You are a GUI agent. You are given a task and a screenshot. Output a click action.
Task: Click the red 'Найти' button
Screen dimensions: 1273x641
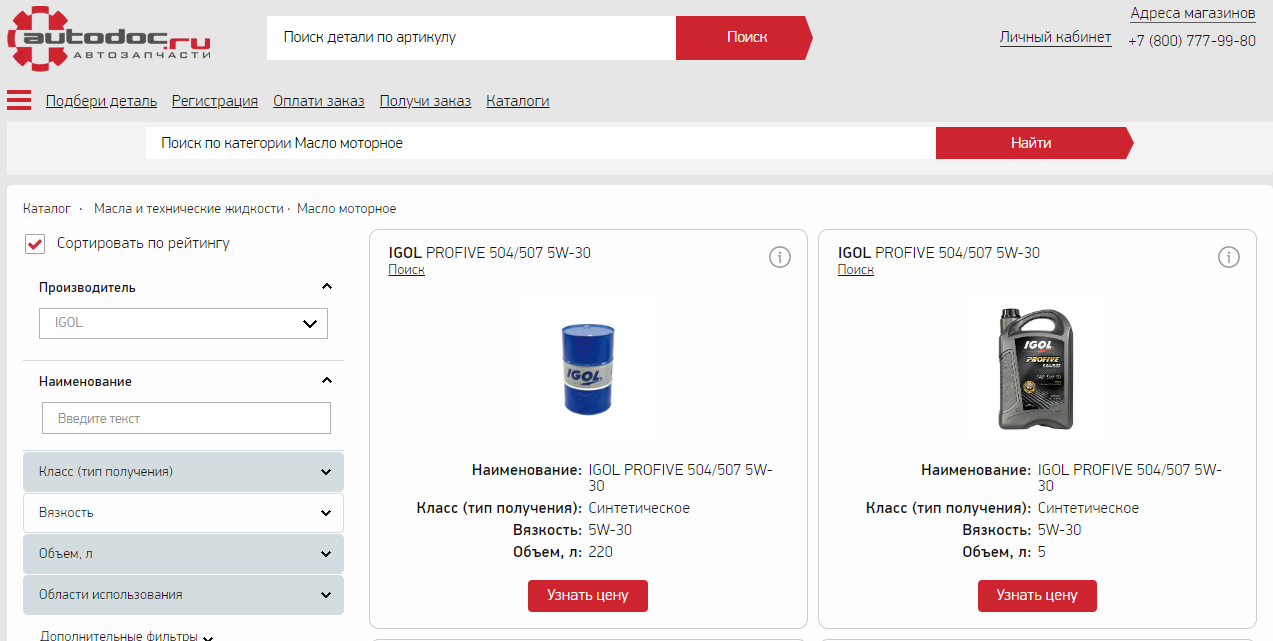[x=1034, y=143]
